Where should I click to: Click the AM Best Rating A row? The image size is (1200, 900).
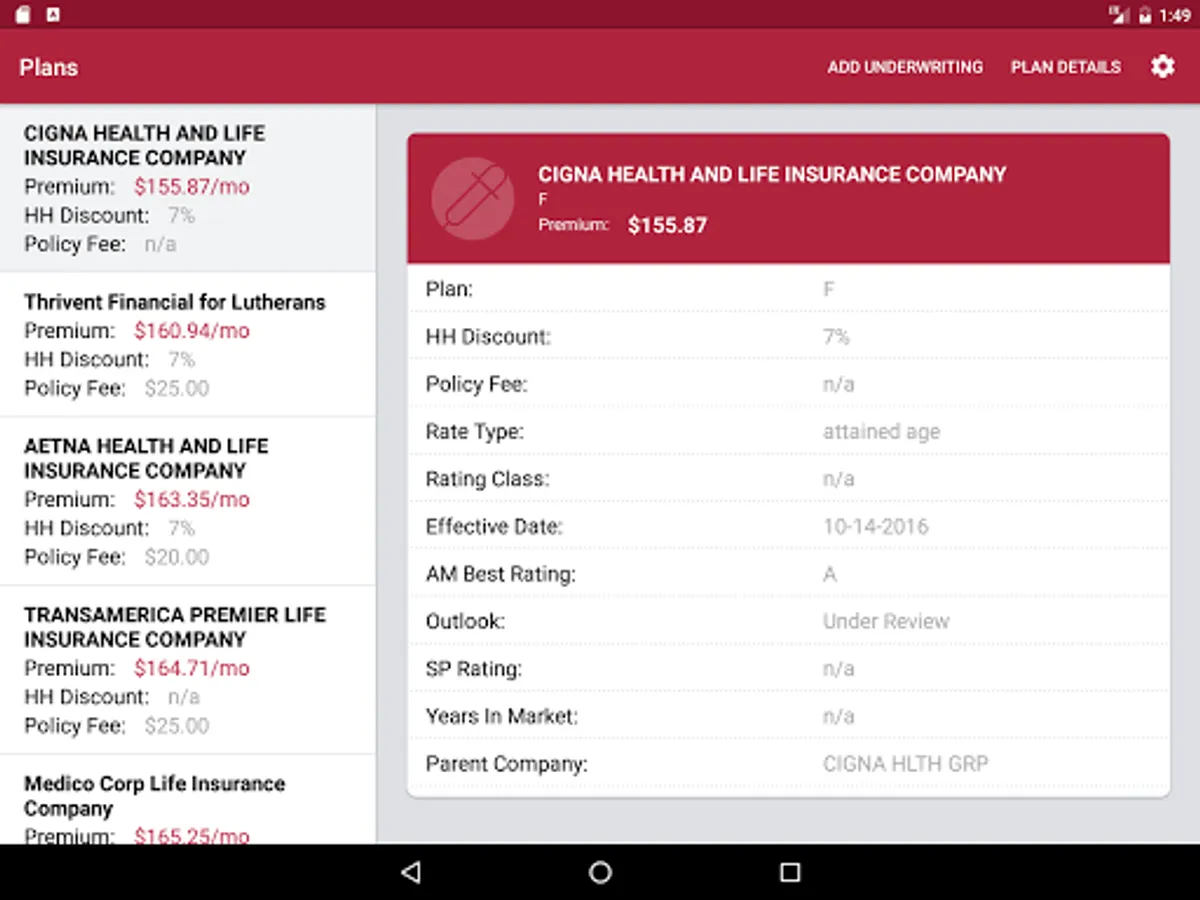[788, 574]
